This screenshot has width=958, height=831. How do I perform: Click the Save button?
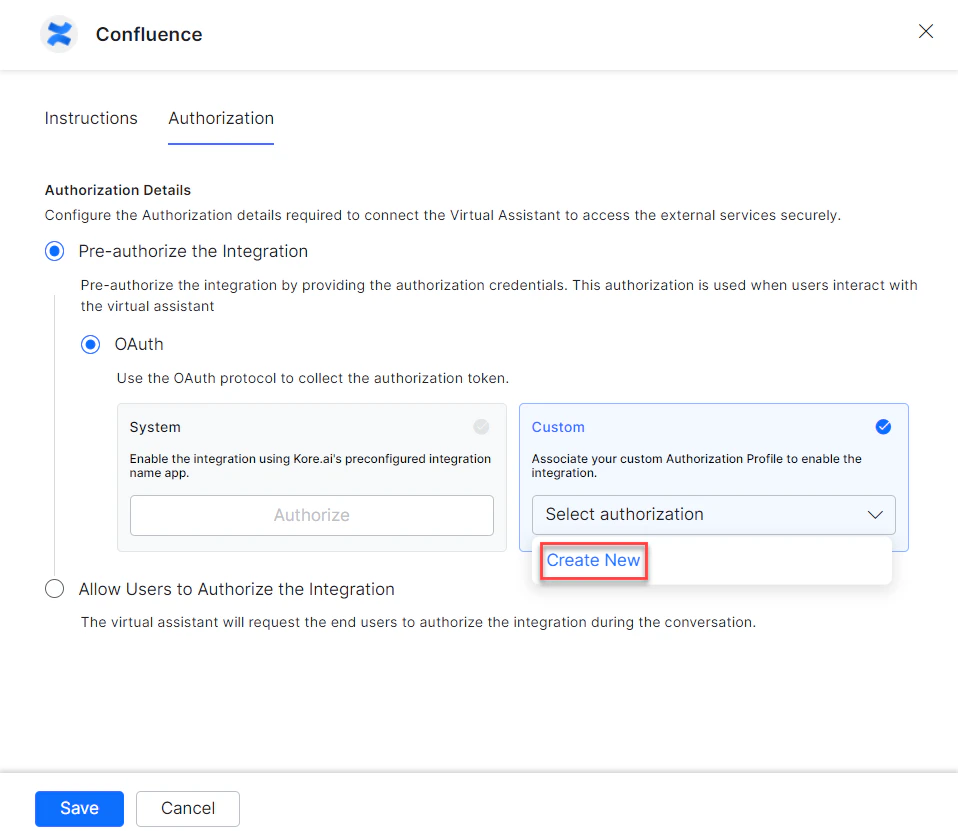(x=79, y=808)
